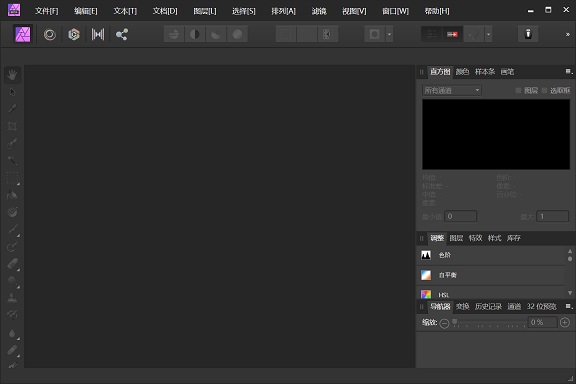Select the Paint Brush tool
Image resolution: width=576 pixels, height=384 pixels.
12,229
